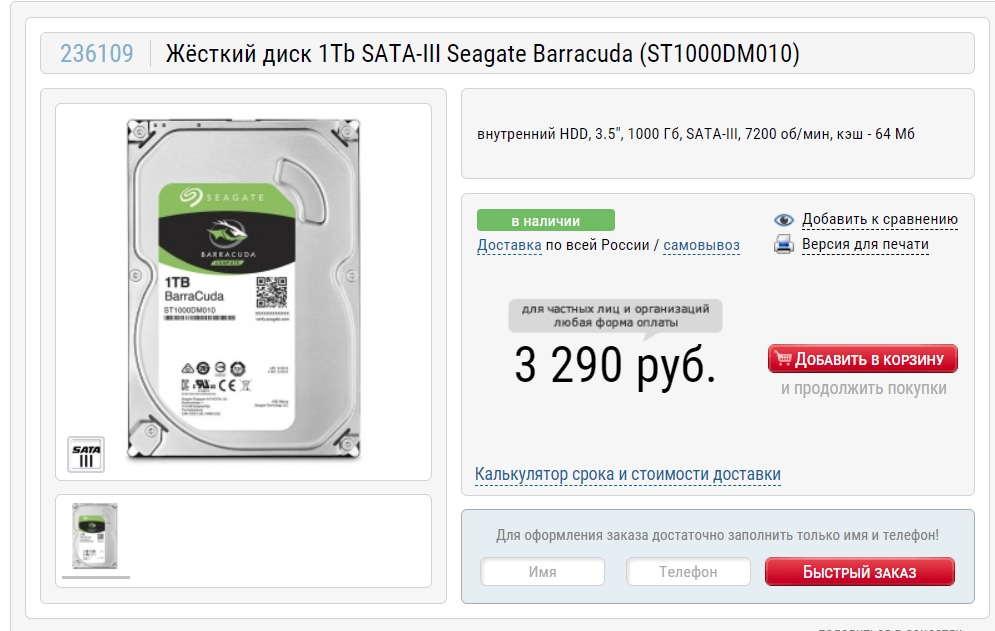The image size is (995, 631).
Task: Click the shopping cart icon on red button
Action: coord(783,359)
